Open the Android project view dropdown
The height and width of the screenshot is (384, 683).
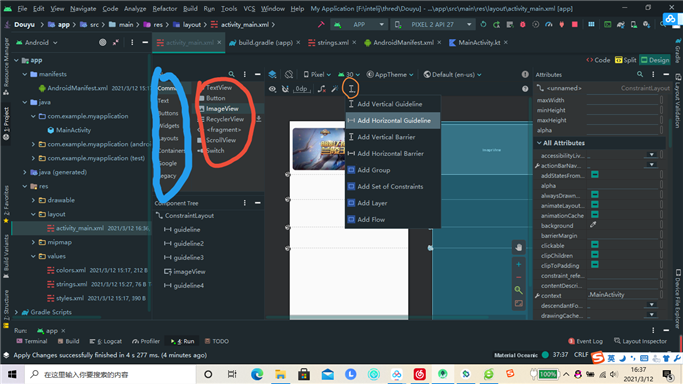(37, 42)
